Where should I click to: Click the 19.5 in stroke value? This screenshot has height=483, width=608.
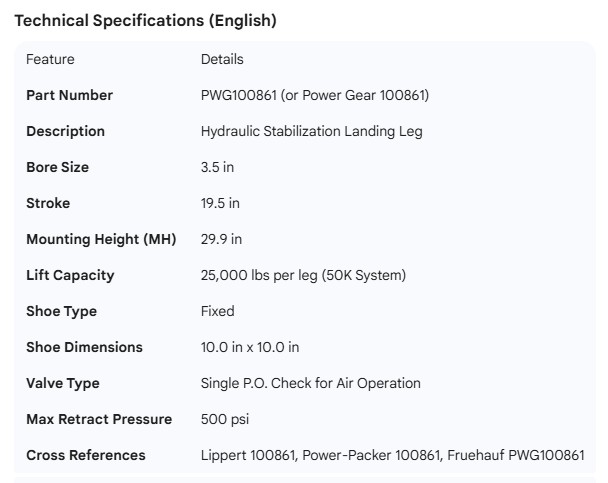coord(220,203)
